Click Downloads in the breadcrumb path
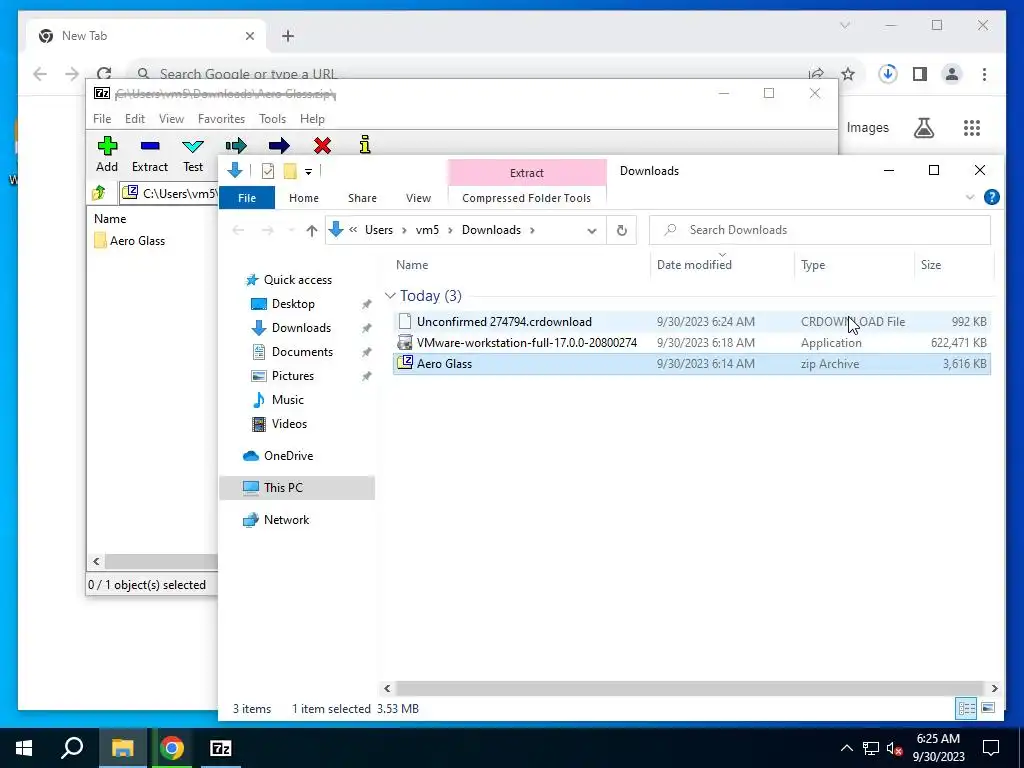1024x768 pixels. [x=491, y=230]
